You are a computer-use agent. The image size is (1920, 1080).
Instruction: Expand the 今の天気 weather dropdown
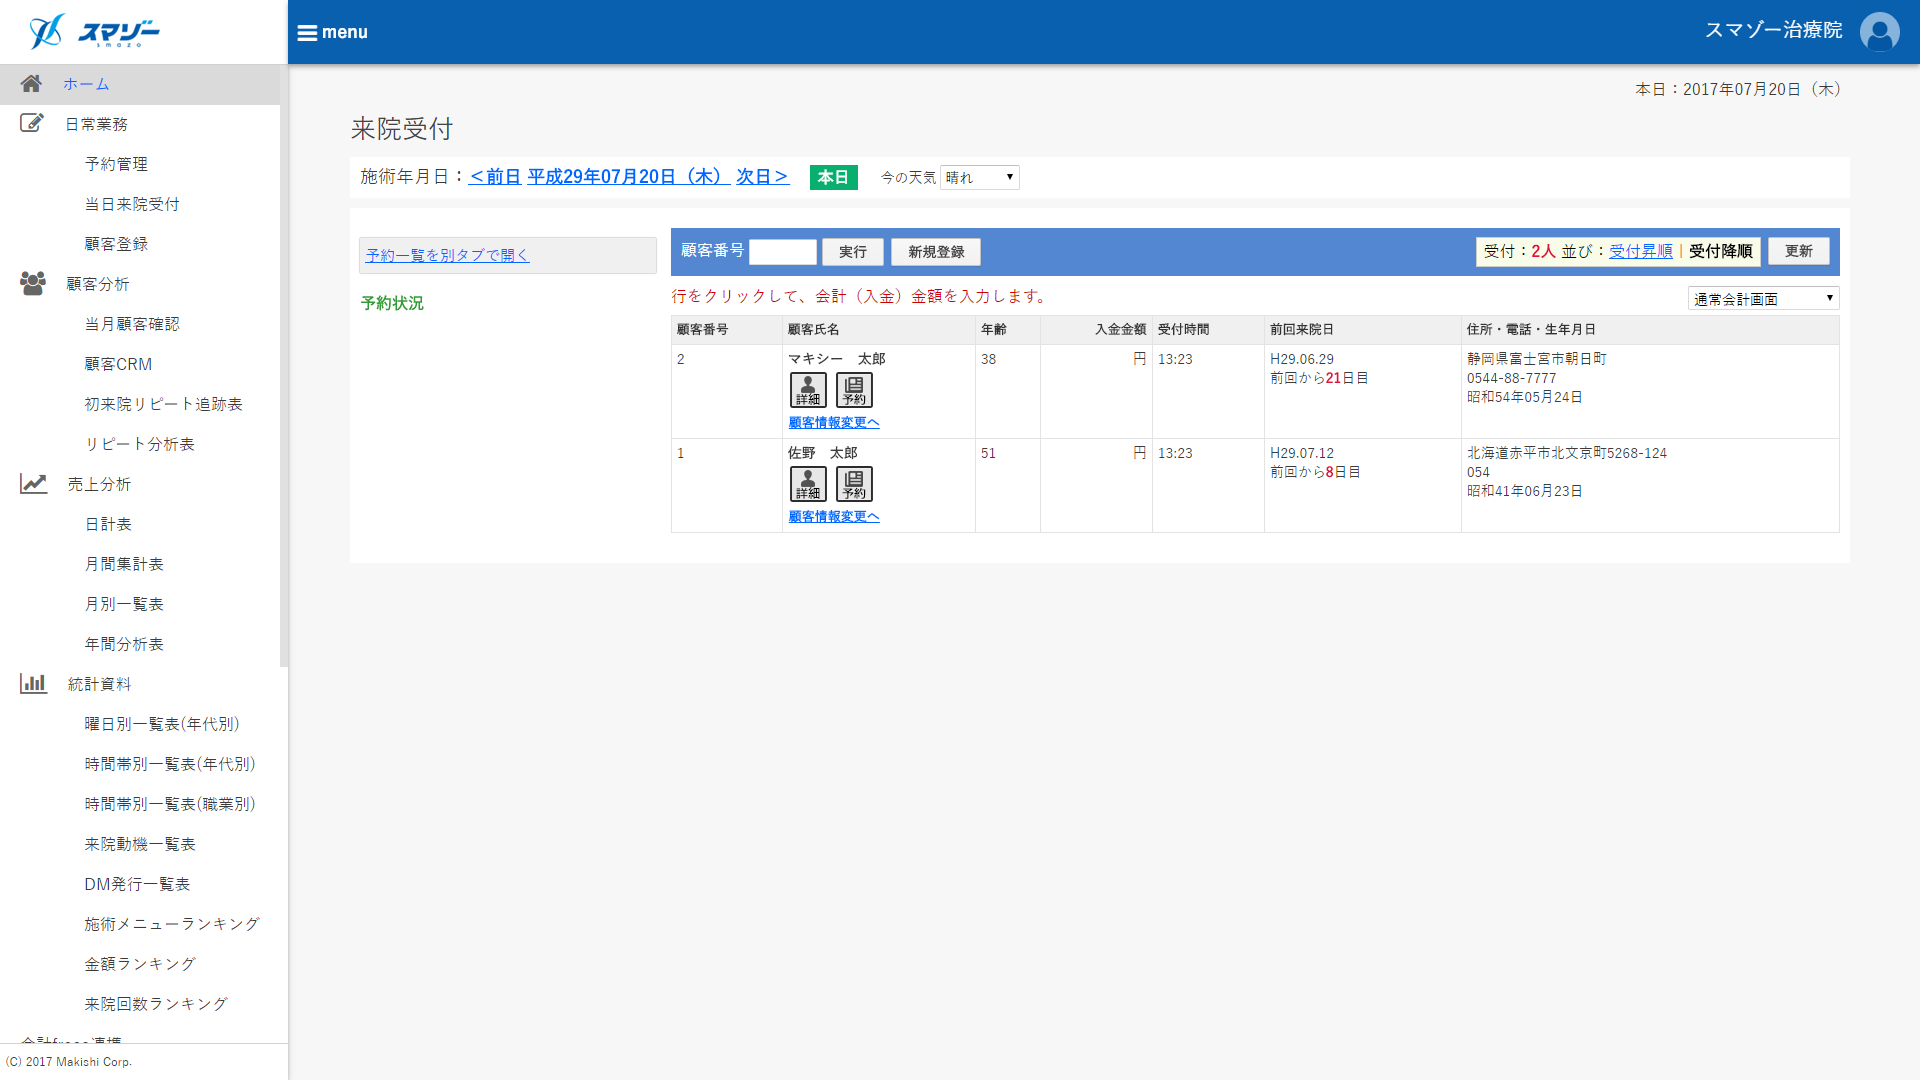[979, 178]
